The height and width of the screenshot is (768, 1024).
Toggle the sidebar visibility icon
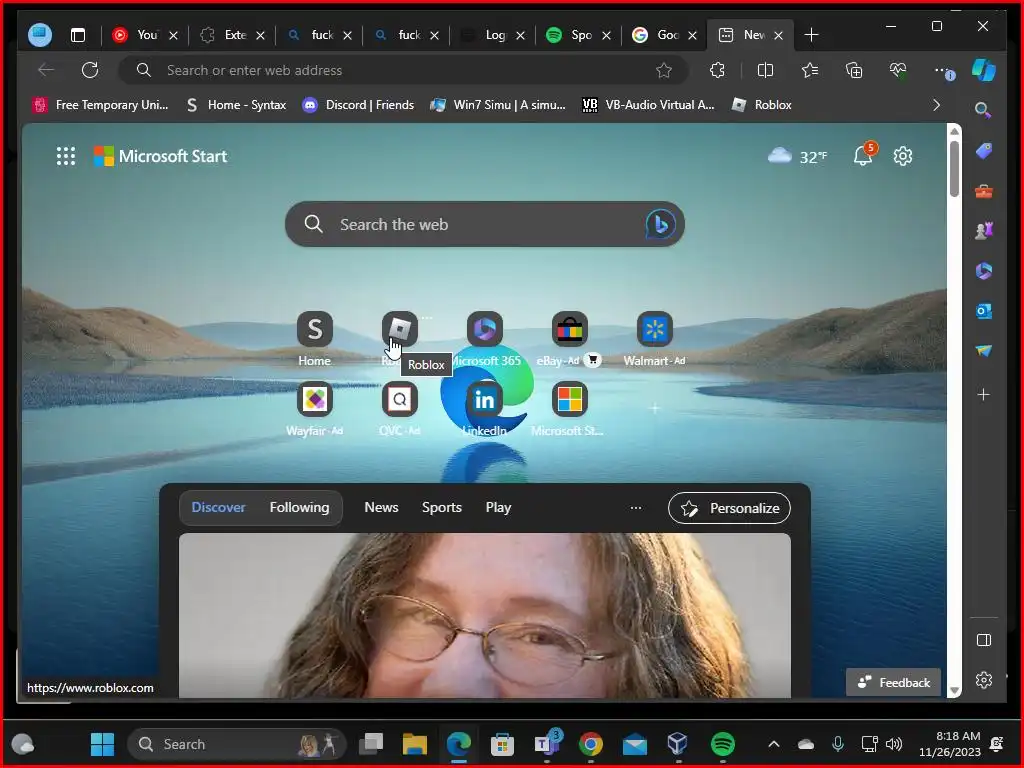point(984,640)
